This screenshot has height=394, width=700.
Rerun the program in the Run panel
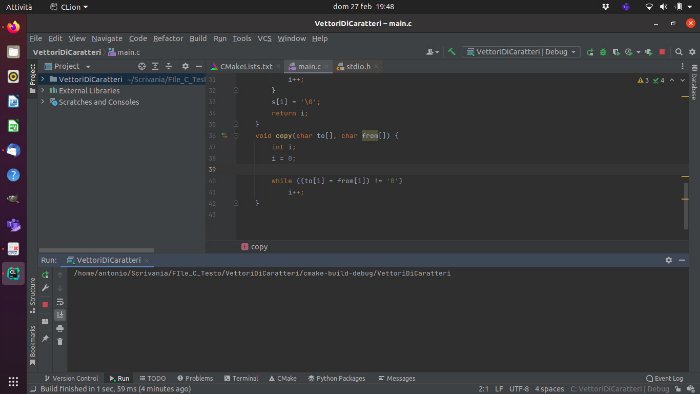click(x=45, y=275)
